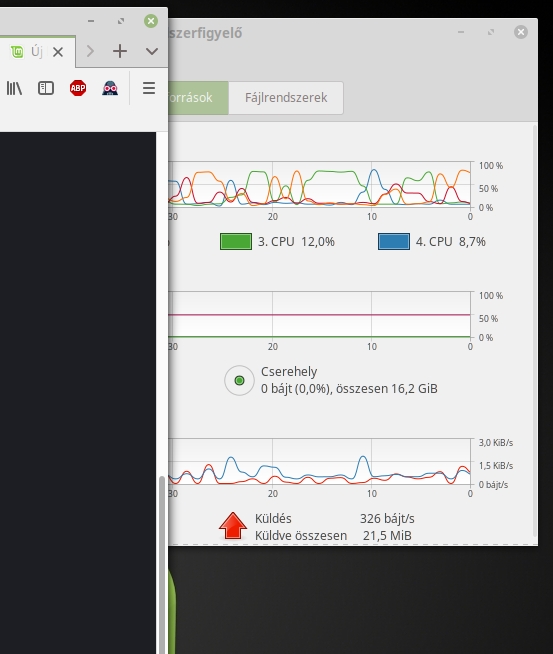The height and width of the screenshot is (654, 553).
Task: Click the Cserehely swap color indicator
Action: pos(239,380)
